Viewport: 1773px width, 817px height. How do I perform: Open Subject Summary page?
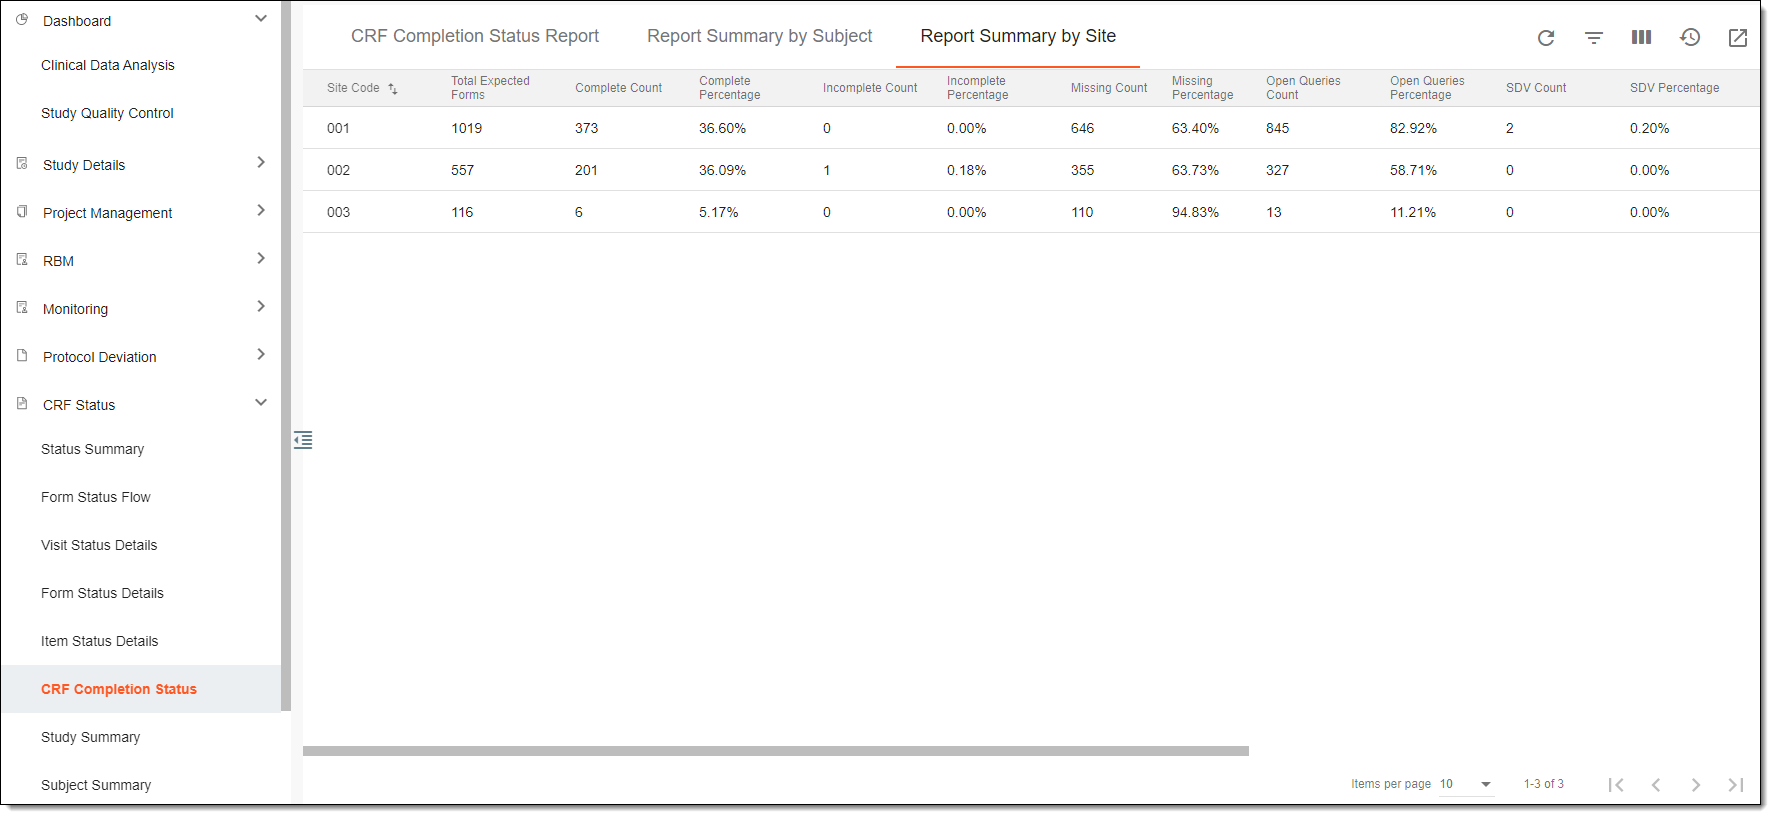click(x=96, y=785)
